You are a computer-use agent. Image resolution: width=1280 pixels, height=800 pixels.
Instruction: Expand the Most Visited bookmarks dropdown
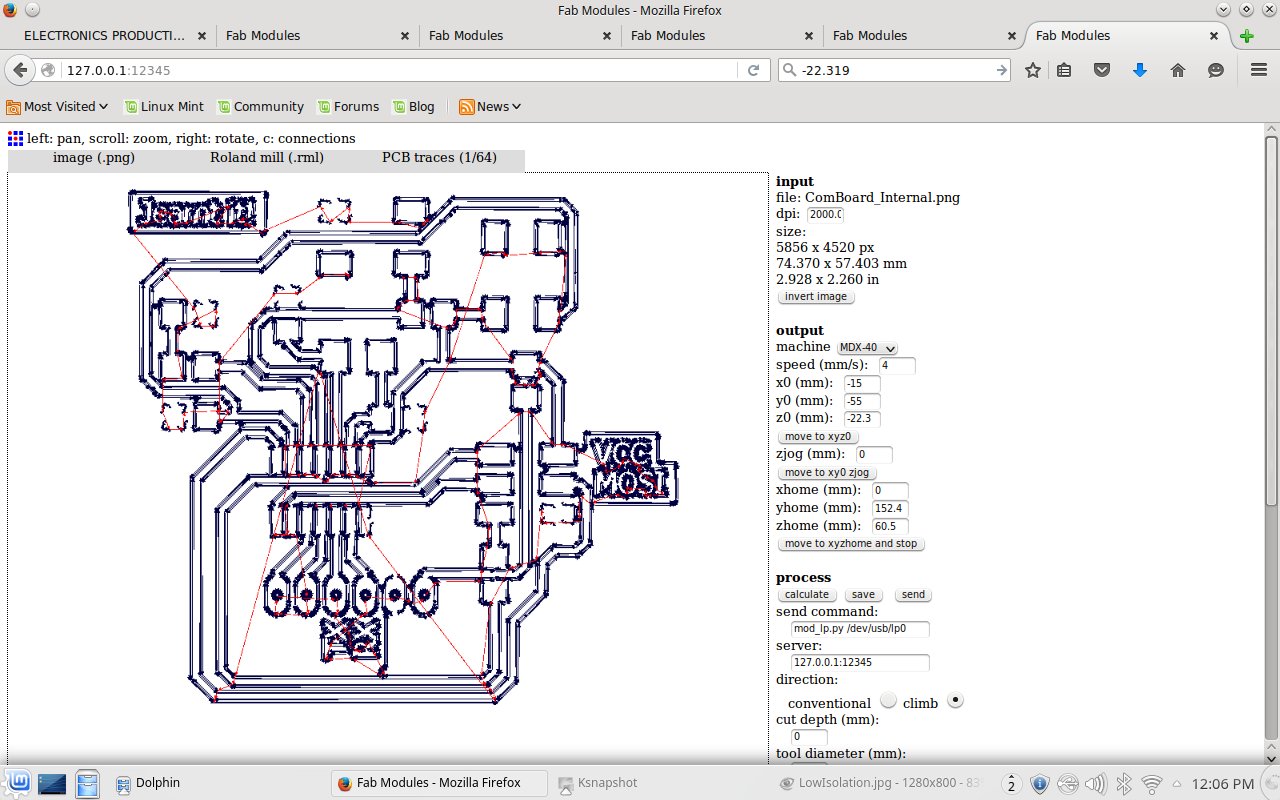[58, 106]
